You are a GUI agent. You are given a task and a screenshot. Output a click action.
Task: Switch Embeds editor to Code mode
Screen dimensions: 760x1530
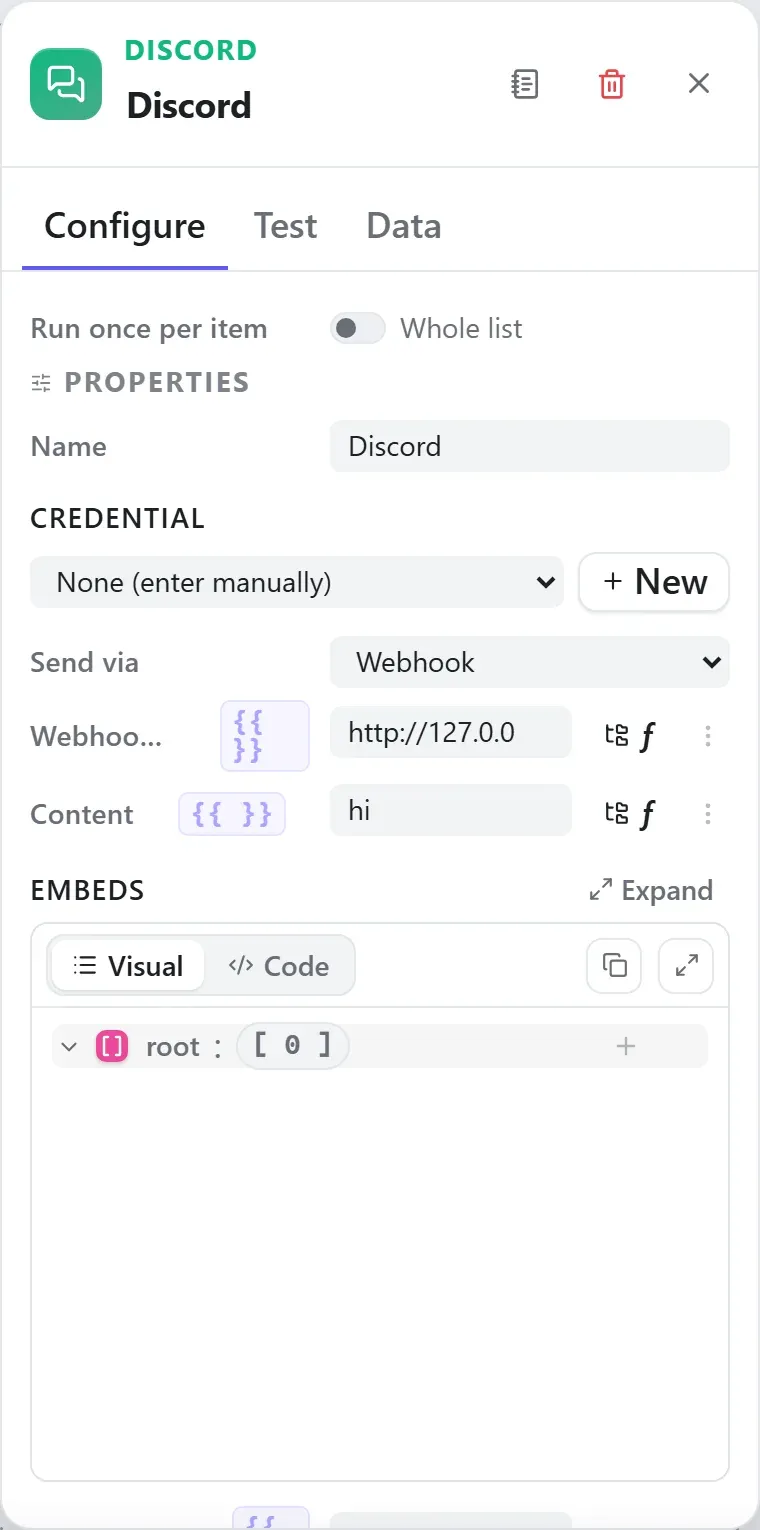tap(279, 966)
